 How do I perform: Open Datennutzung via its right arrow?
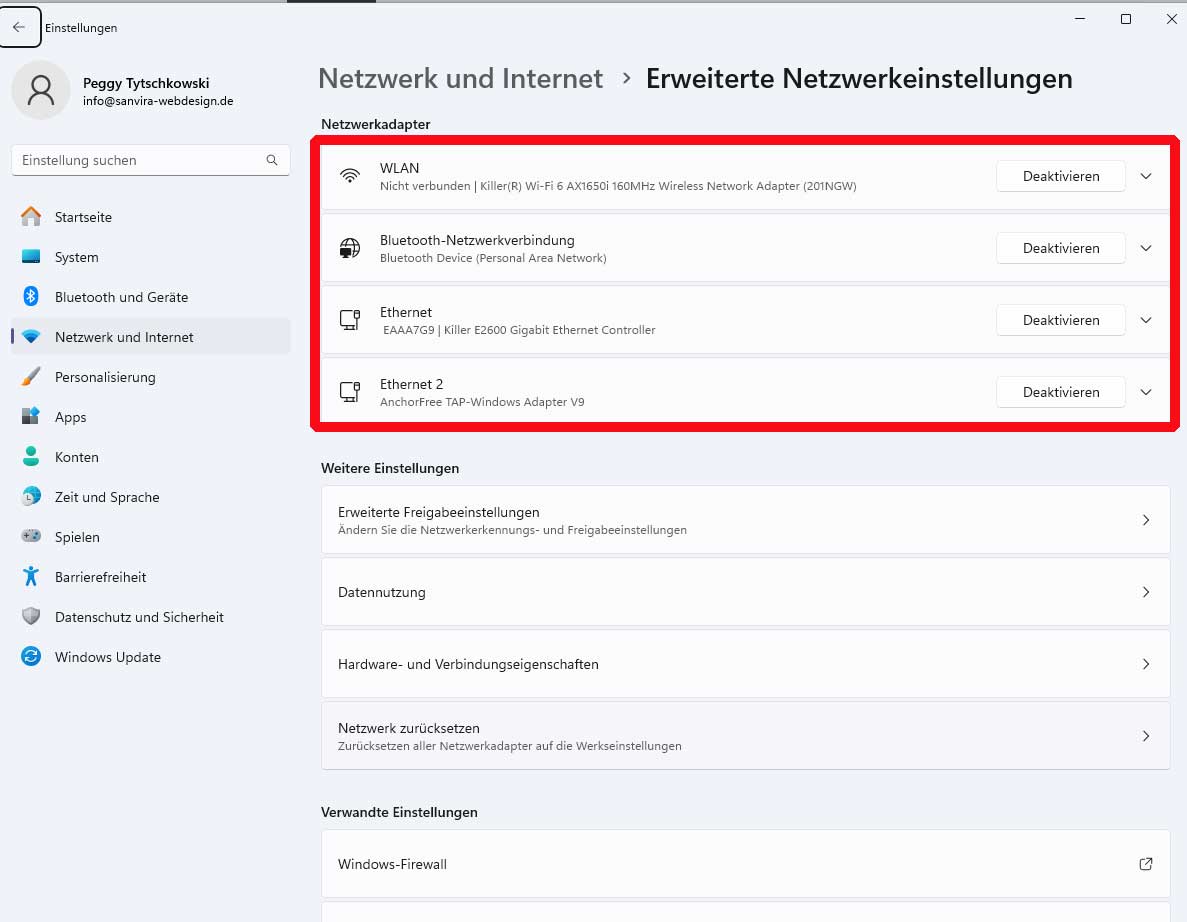click(1146, 592)
